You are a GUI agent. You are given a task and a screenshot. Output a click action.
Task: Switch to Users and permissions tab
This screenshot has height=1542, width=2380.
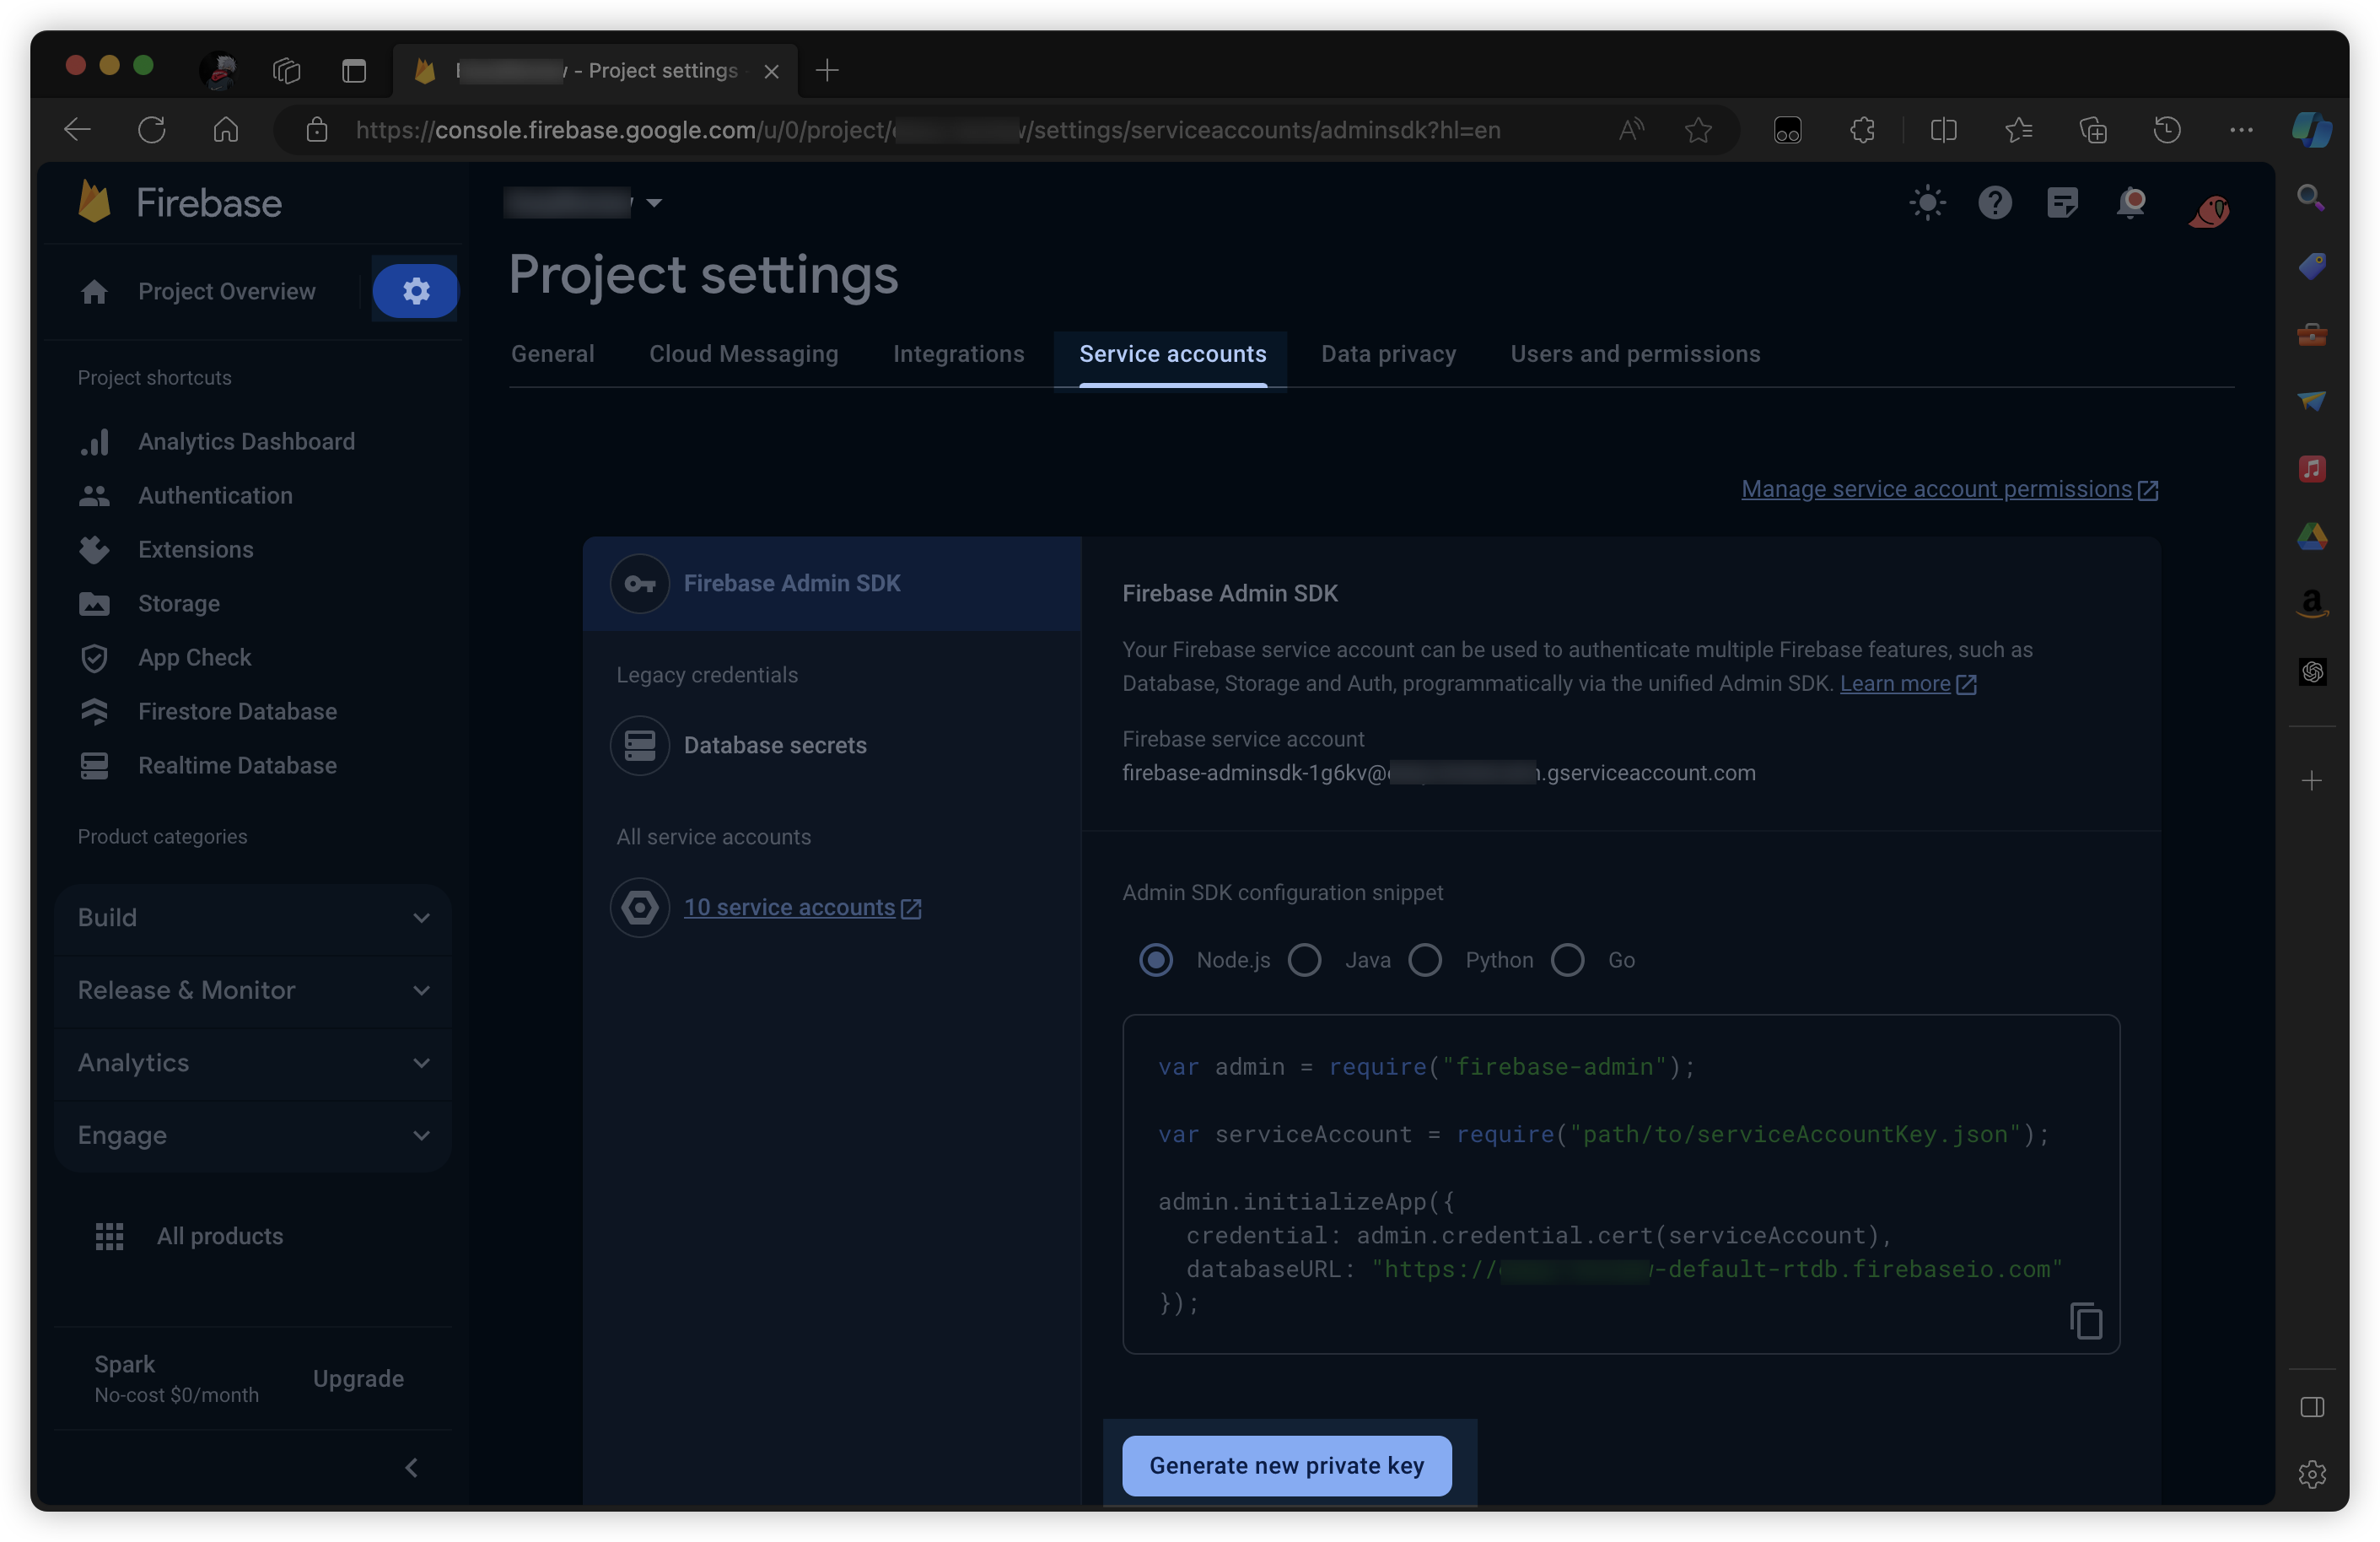1635,354
